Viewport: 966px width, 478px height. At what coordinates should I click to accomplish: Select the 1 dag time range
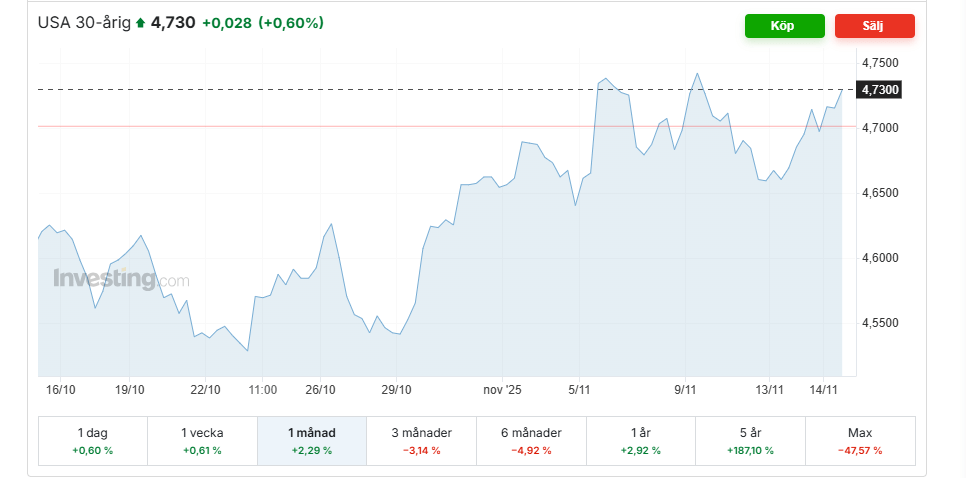pos(92,441)
